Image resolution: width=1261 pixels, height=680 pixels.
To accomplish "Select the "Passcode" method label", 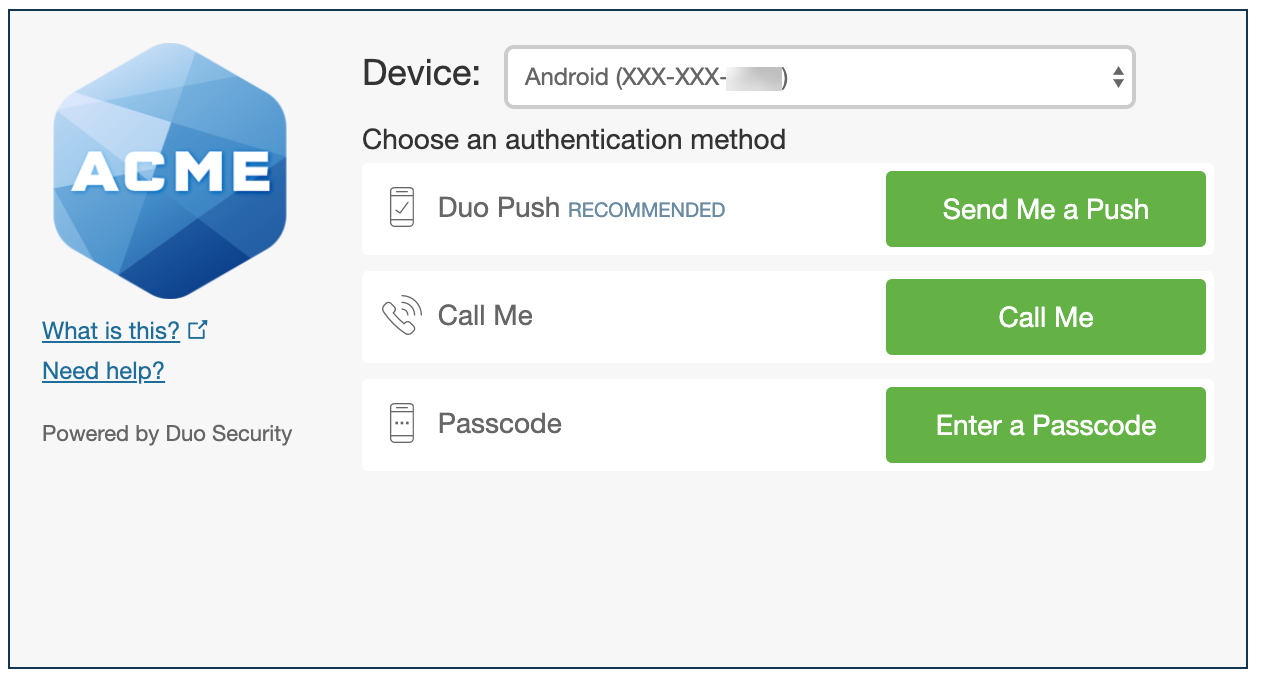I will [x=500, y=423].
